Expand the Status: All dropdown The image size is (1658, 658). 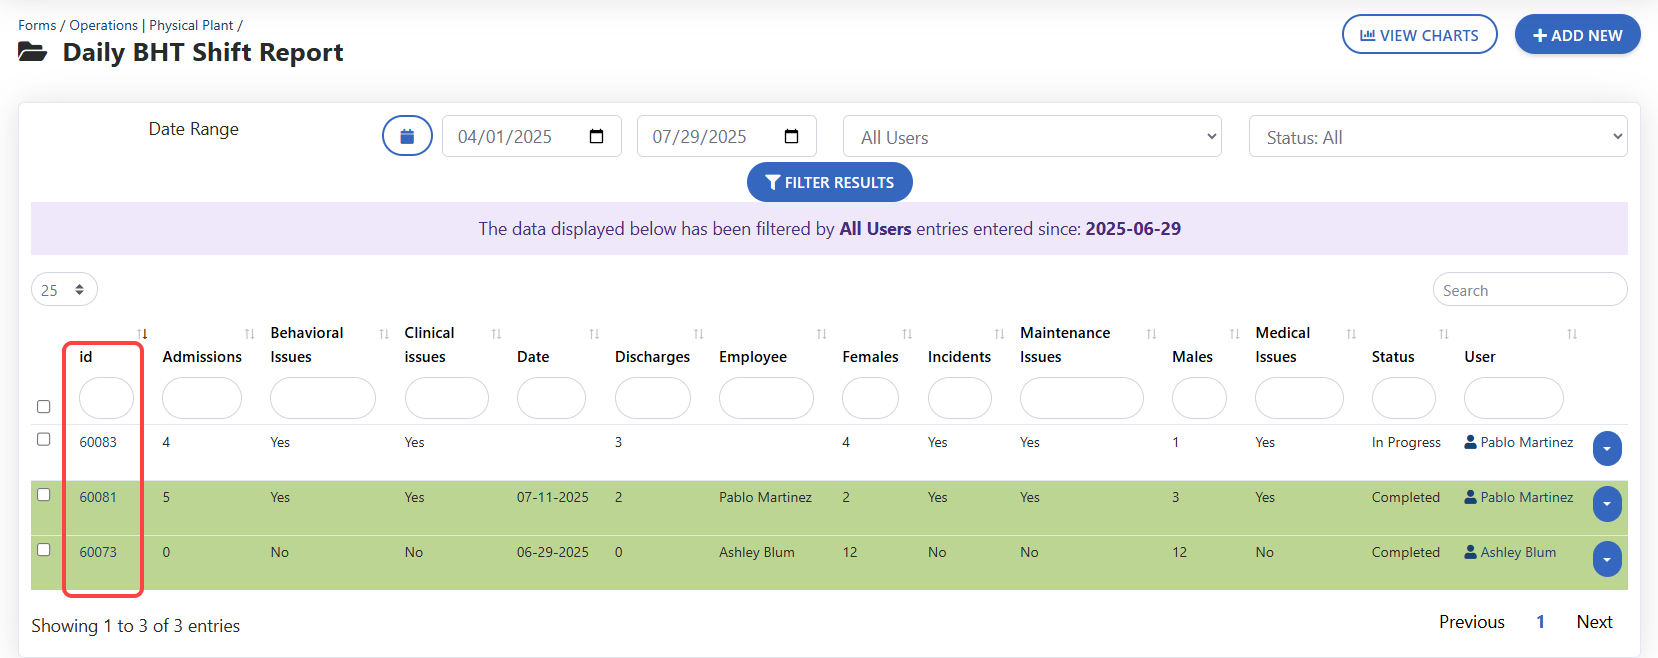coord(1437,137)
